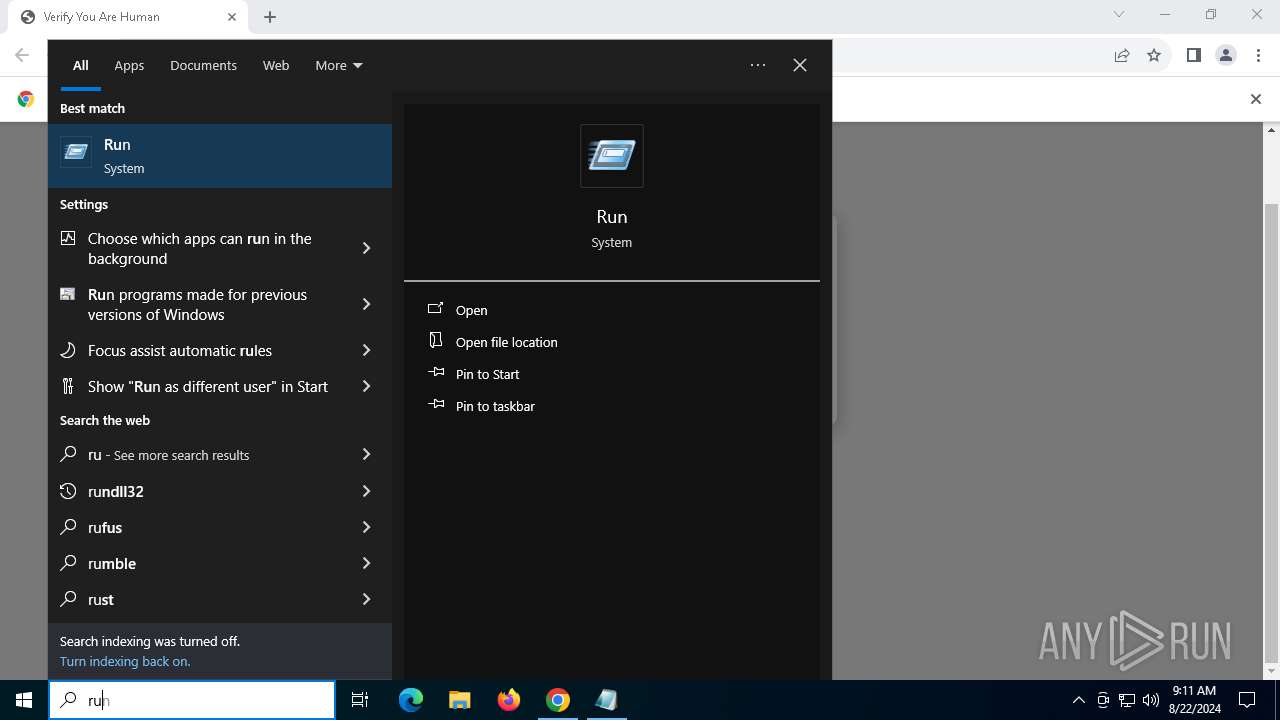Screen dimensions: 1280x720
Task: Switch to the Documents search tab
Action: 203,65
